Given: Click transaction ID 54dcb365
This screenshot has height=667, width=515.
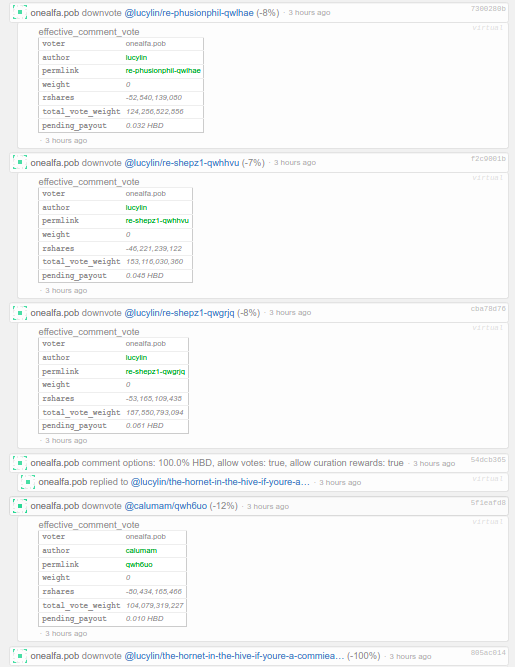Looking at the screenshot, I should pyautogui.click(x=488, y=459).
